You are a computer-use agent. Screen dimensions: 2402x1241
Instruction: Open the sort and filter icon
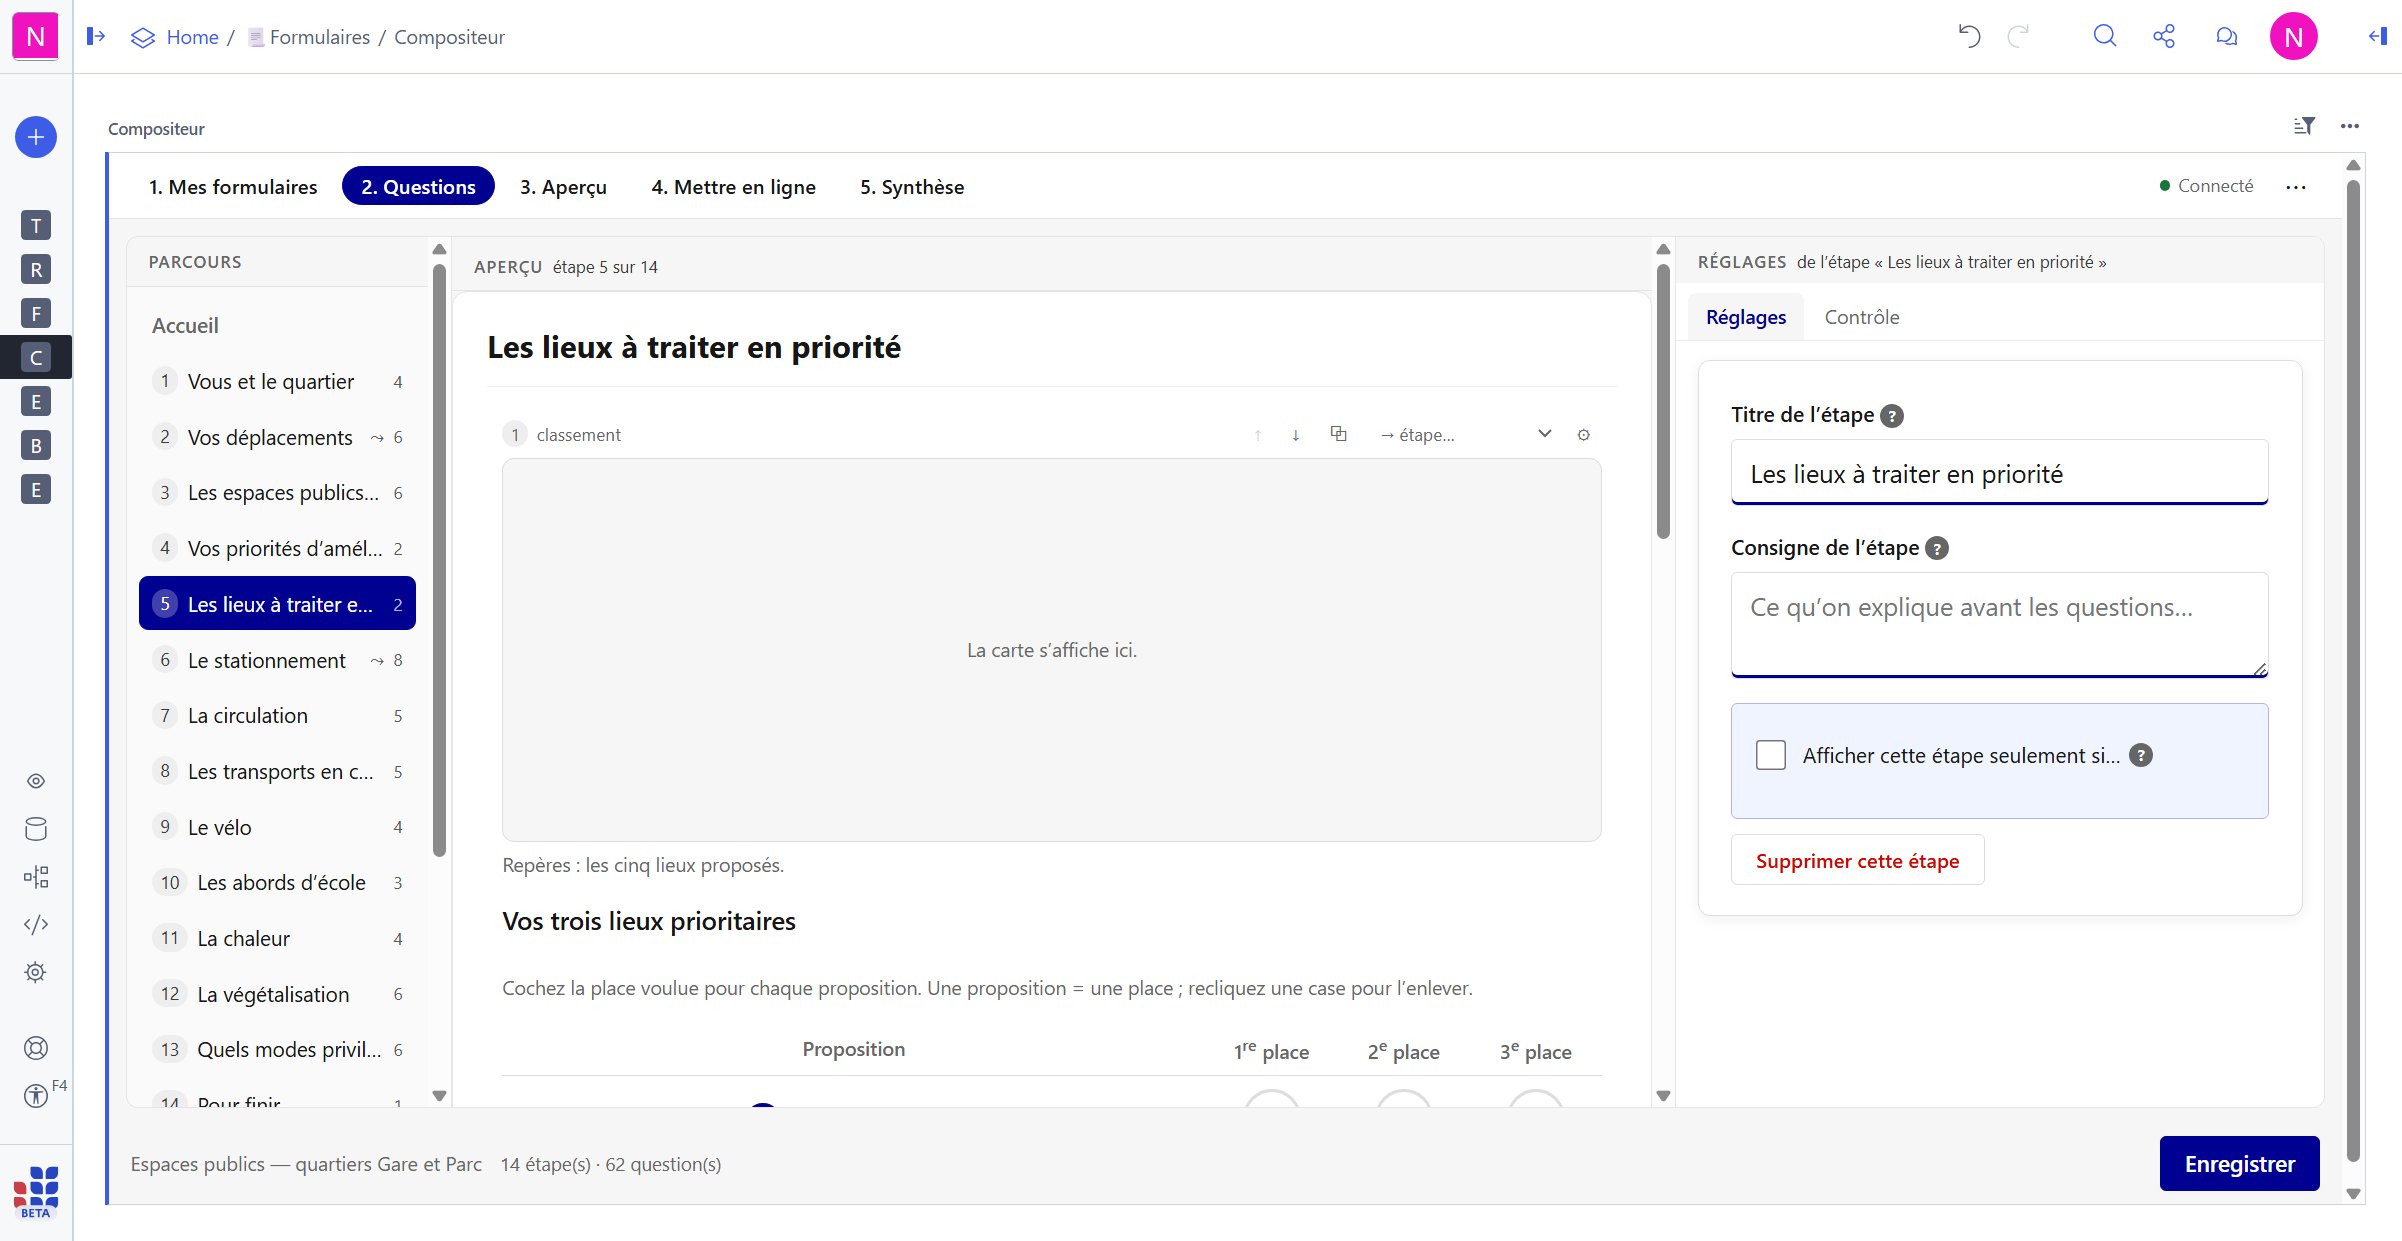(2304, 126)
